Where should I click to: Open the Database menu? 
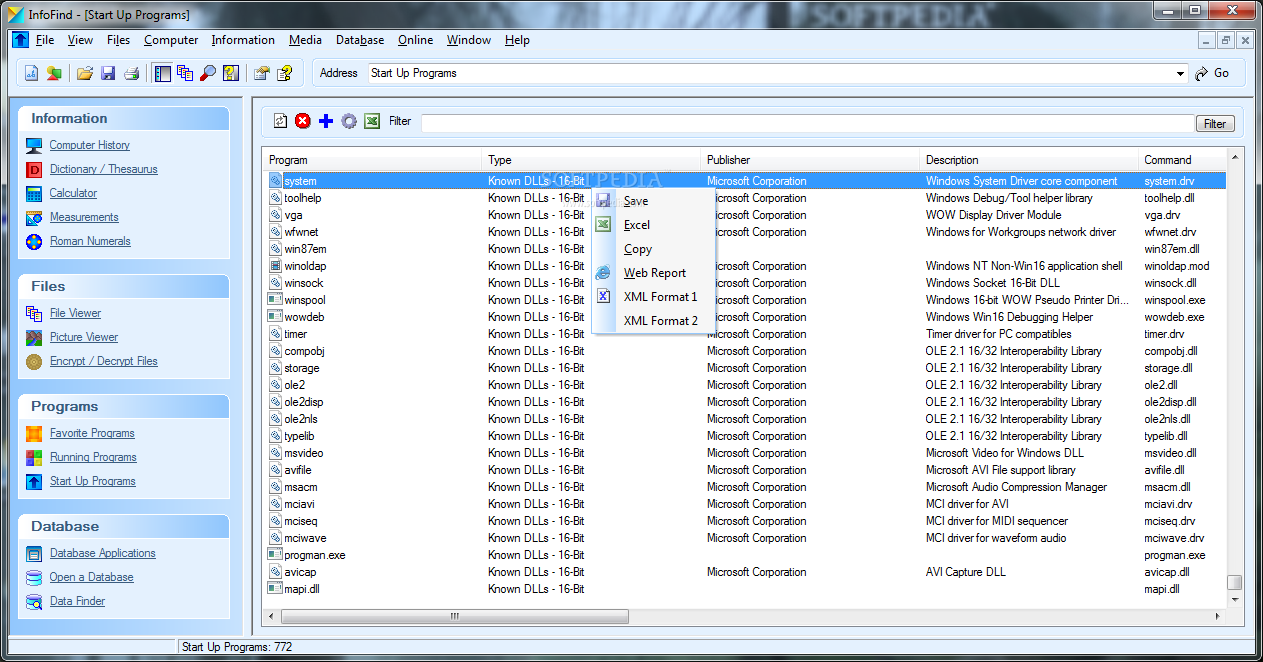(360, 40)
